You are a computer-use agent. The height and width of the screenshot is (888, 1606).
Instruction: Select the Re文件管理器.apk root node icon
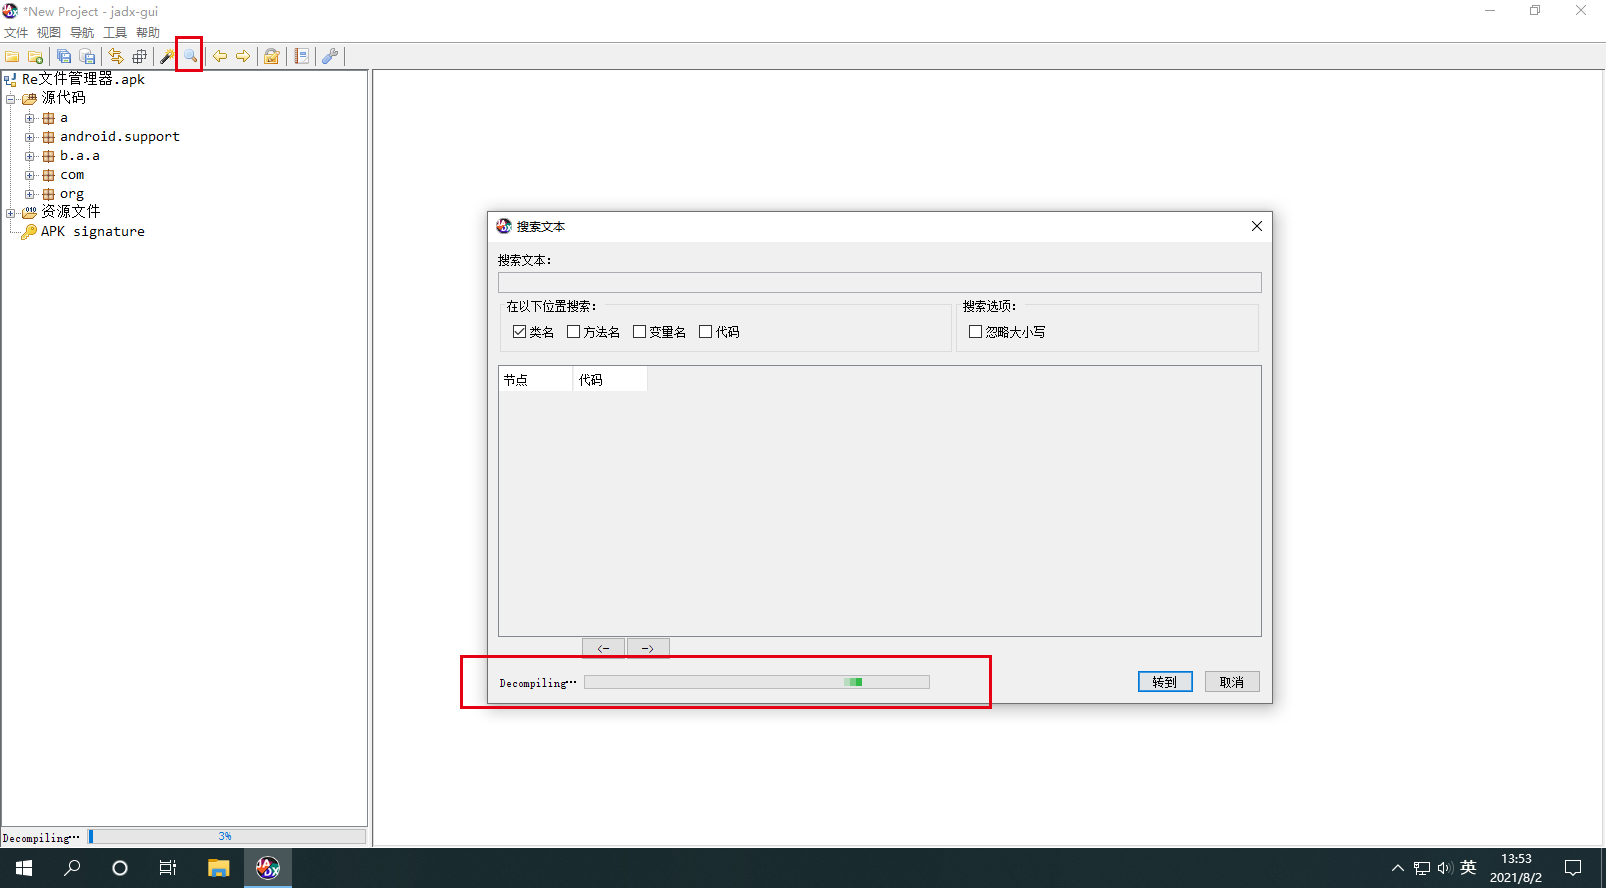click(x=10, y=79)
